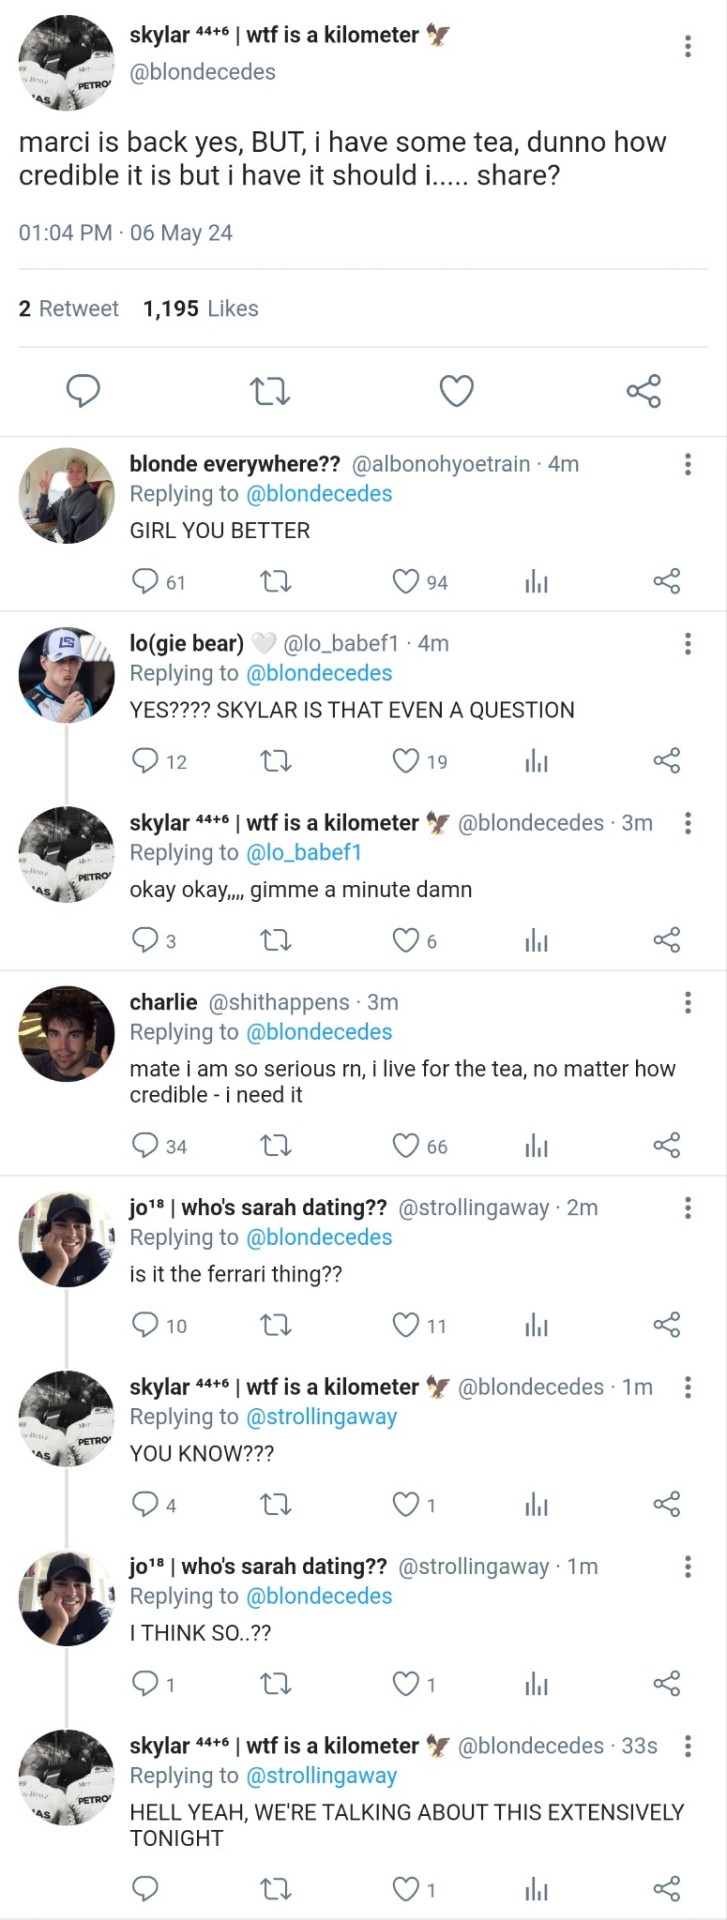Image resolution: width=727 pixels, height=1920 pixels.
Task: Share the main tweet by skylar
Action: click(644, 390)
